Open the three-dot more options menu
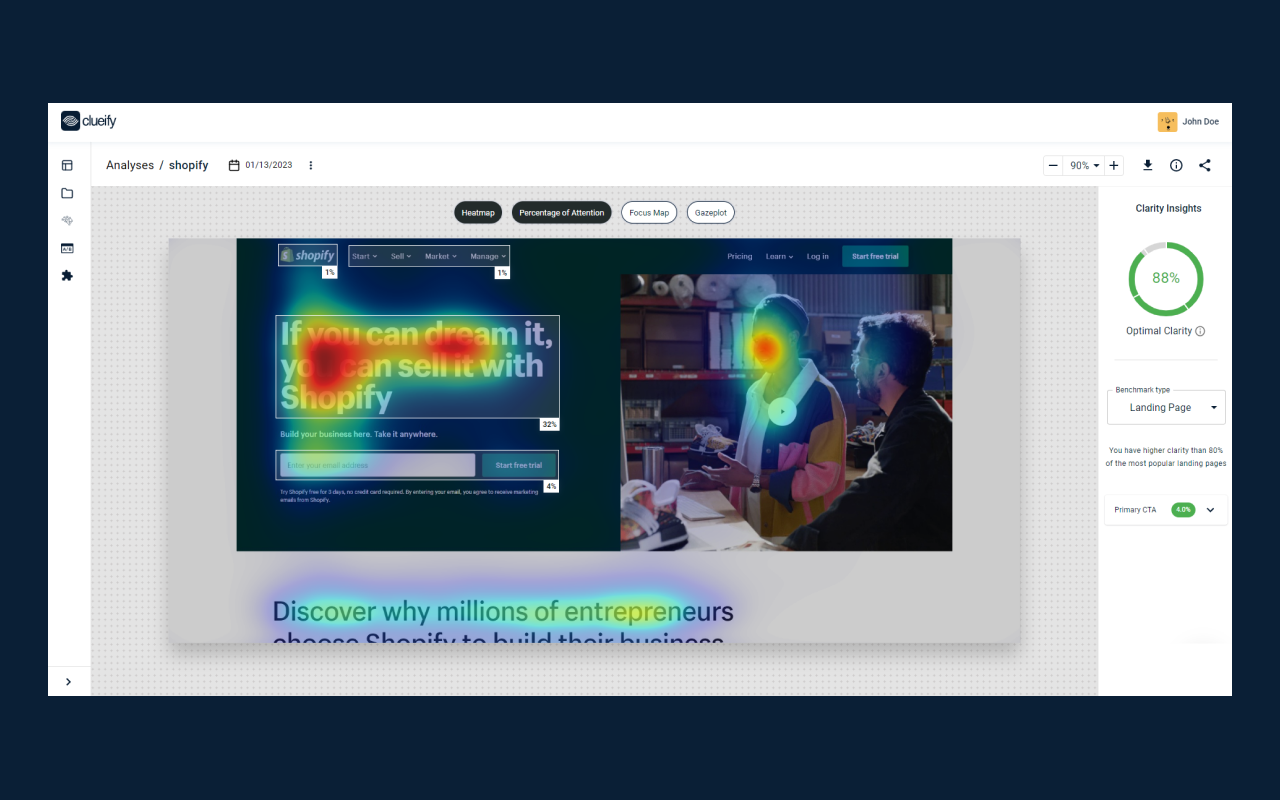 pos(311,165)
